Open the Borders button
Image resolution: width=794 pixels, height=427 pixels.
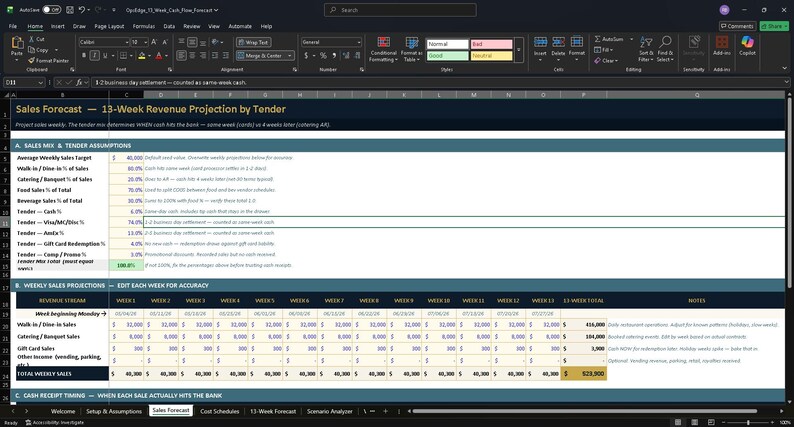coord(123,56)
